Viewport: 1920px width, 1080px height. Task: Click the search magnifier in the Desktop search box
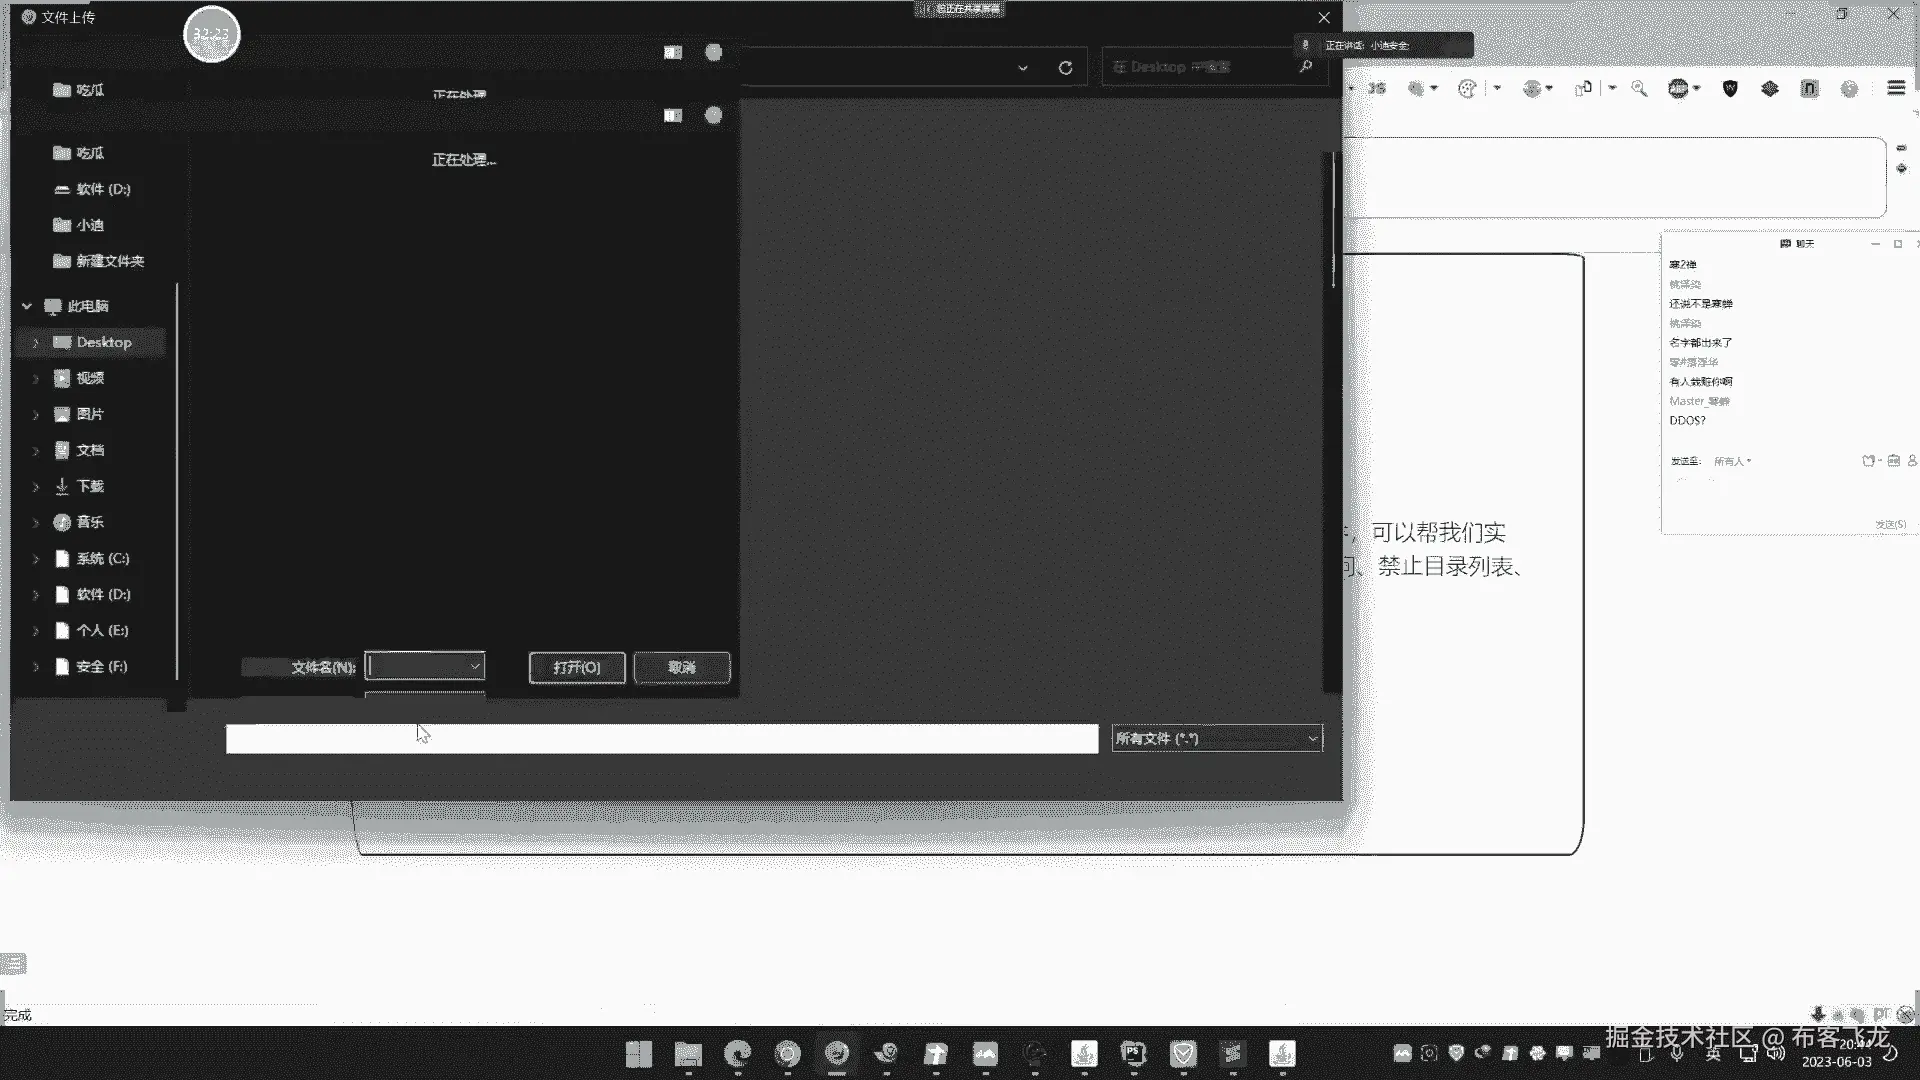1305,67
